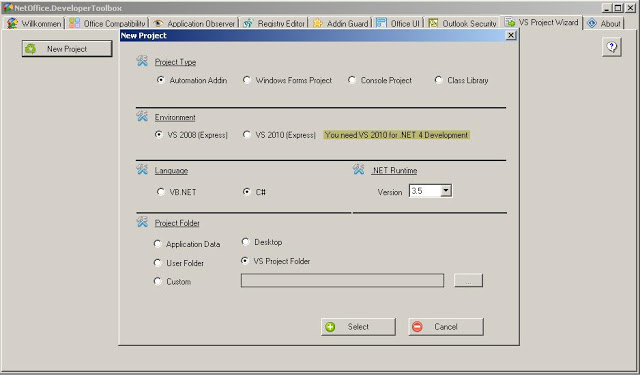Click the Project Folder wrench icon
The width and height of the screenshot is (640, 376).
click(x=142, y=222)
